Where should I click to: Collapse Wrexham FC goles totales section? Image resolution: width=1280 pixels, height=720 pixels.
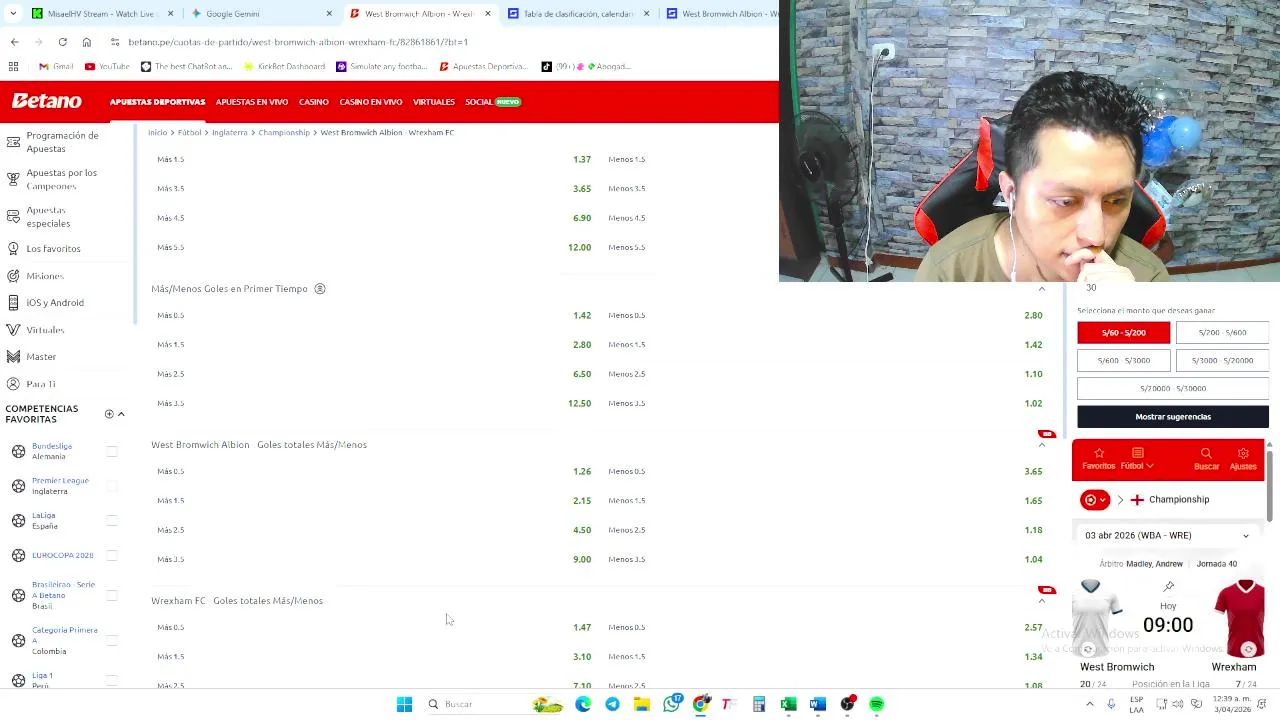click(x=1041, y=601)
